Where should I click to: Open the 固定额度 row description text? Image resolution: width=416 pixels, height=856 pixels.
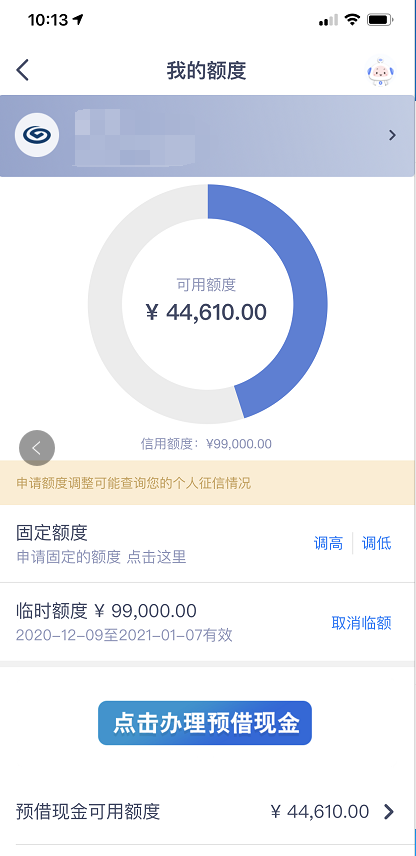point(101,557)
